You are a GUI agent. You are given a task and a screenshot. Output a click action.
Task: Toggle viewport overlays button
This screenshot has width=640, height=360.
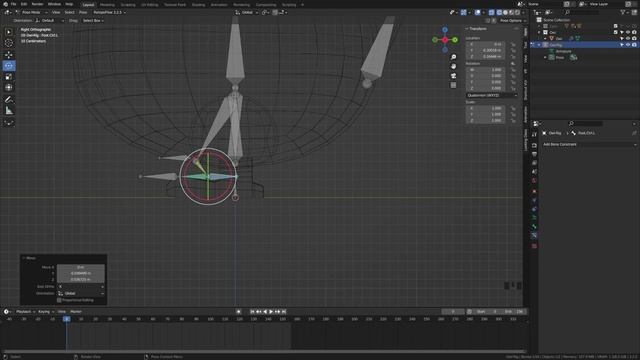point(478,13)
